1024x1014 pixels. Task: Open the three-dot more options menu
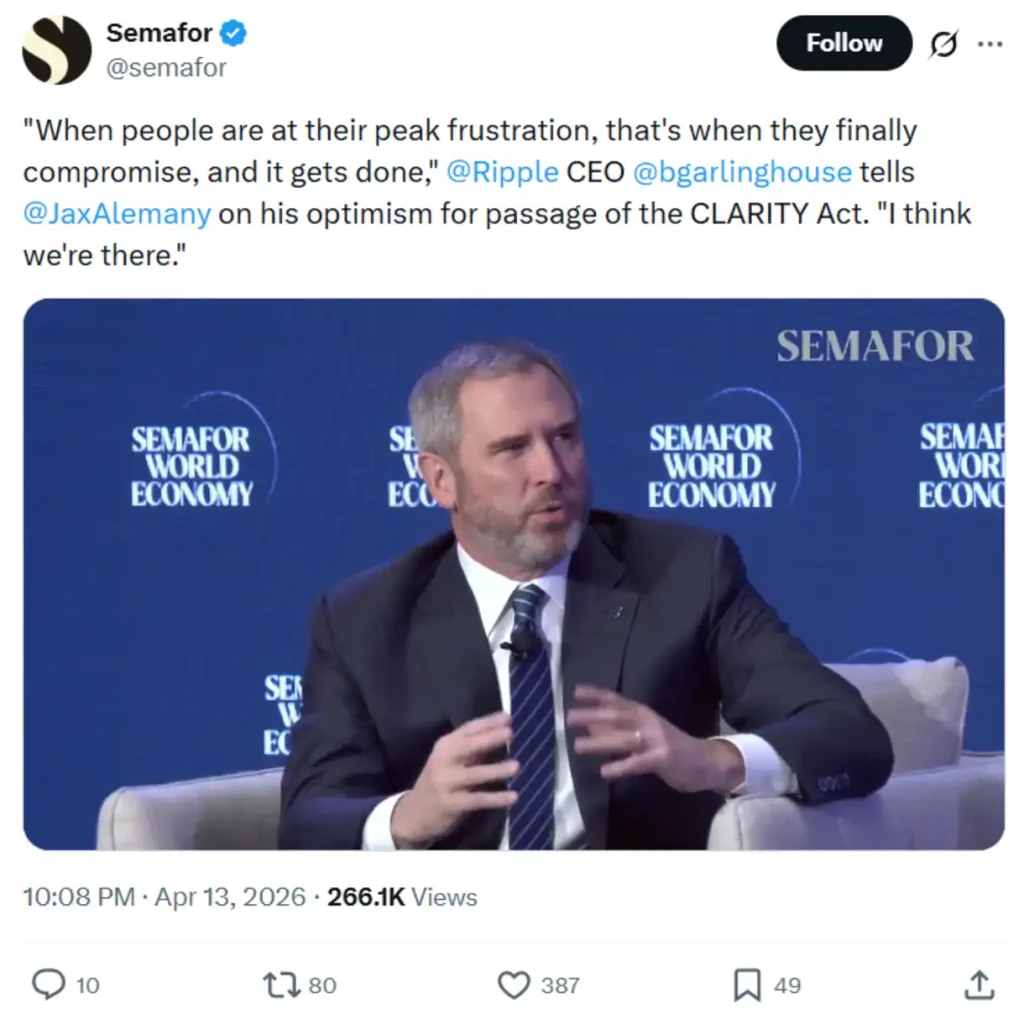(991, 44)
